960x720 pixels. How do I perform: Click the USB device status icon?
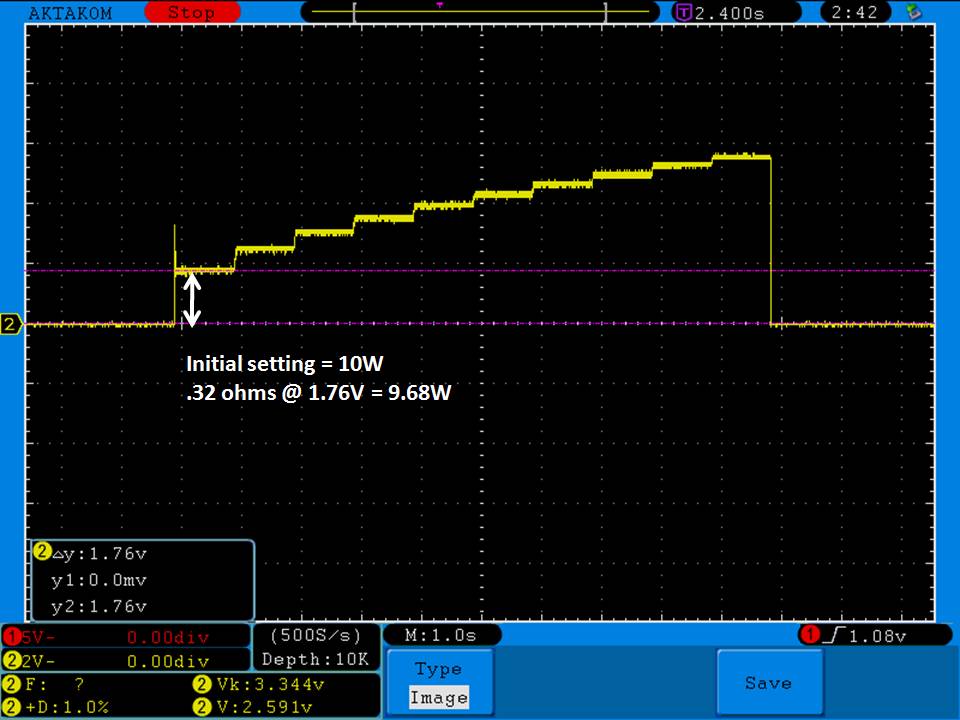point(913,12)
